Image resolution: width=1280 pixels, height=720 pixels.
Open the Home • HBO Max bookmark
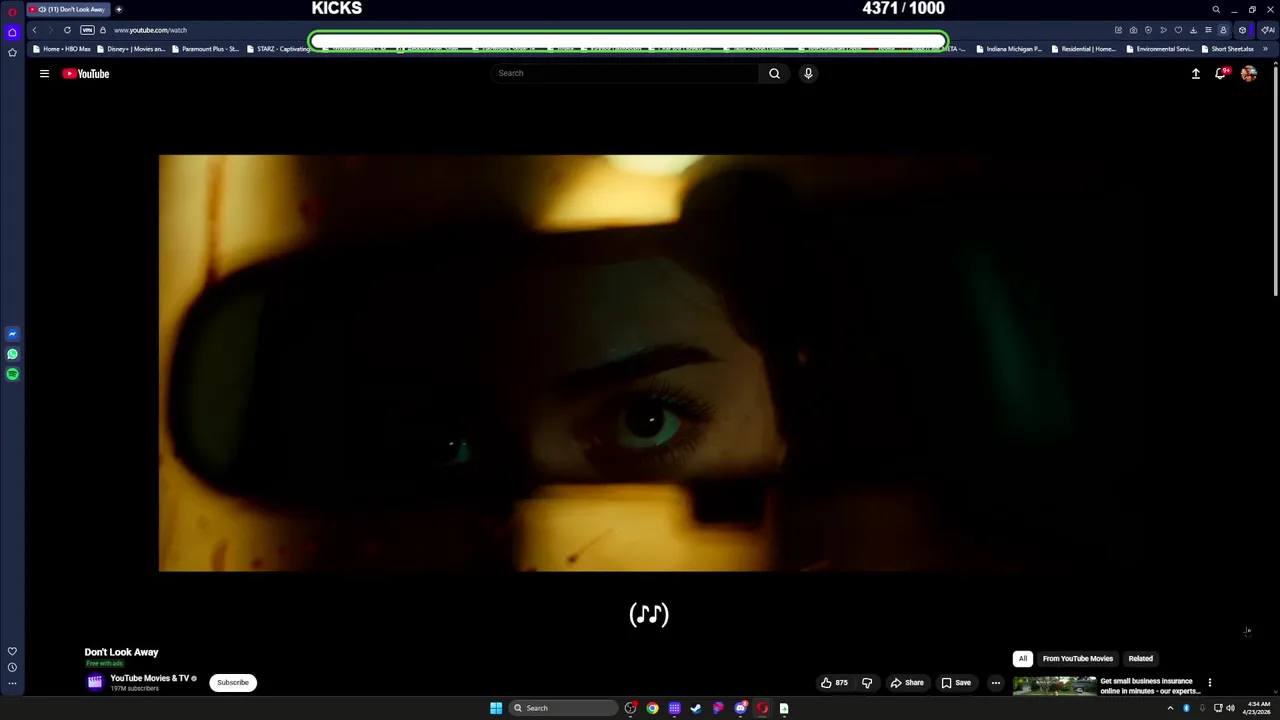62,49
